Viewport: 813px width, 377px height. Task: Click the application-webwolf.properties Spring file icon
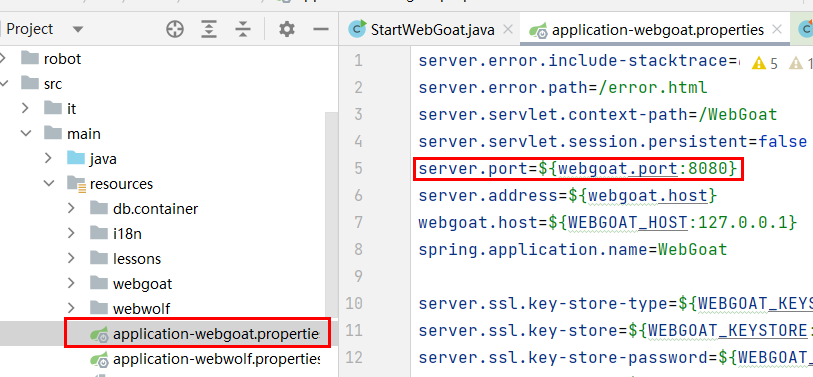point(99,359)
